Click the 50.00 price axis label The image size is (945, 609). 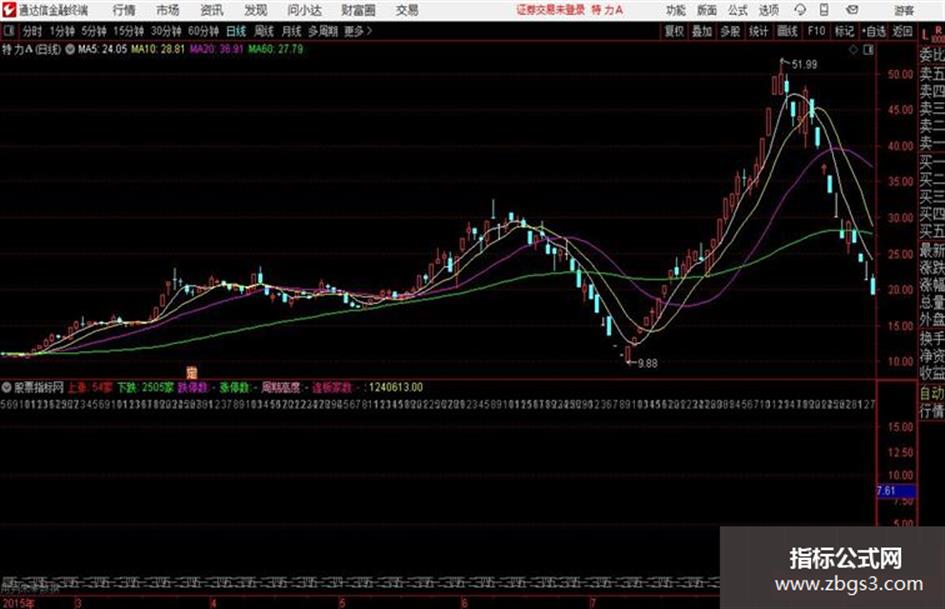coord(900,74)
